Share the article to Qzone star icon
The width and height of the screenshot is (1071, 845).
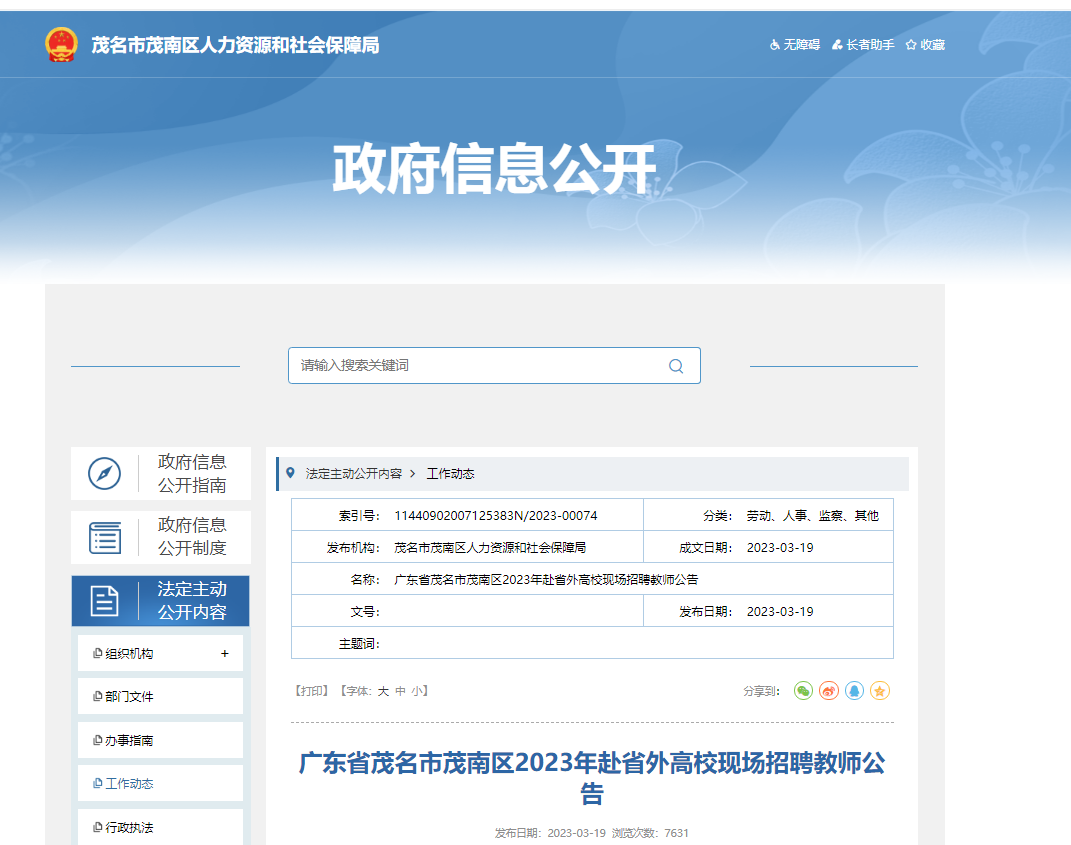pos(880,691)
